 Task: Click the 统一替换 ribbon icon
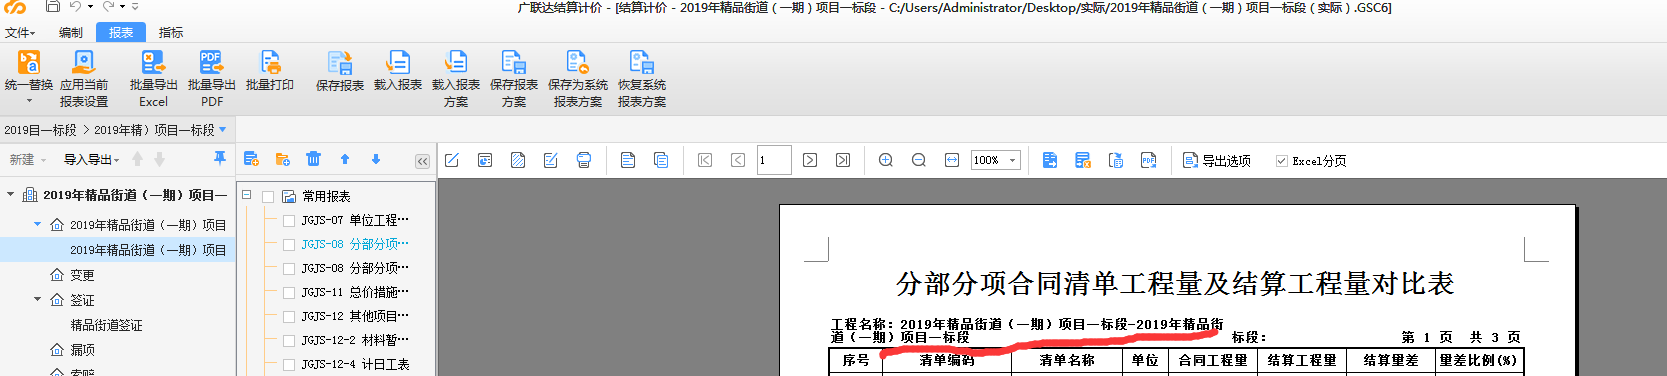[x=29, y=63]
